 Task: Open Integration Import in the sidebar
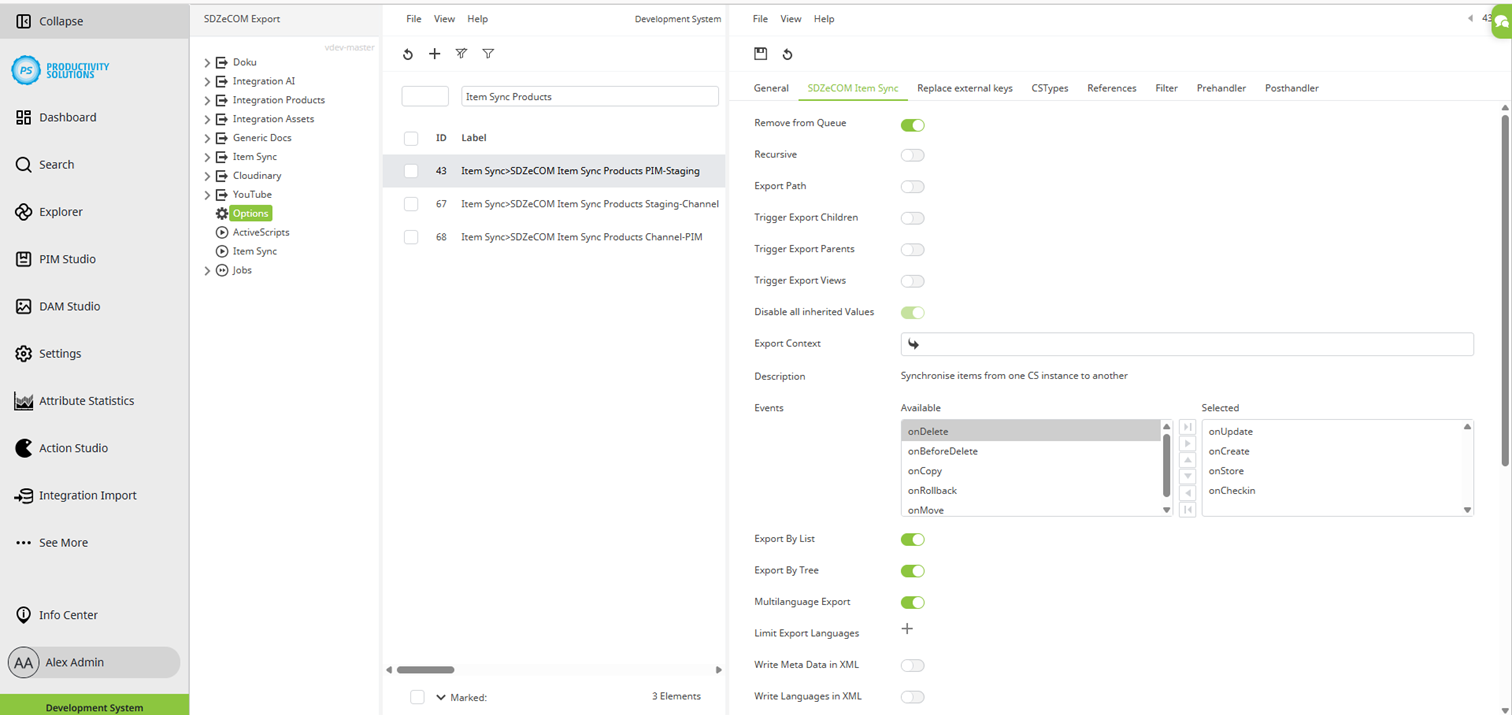tap(75, 495)
